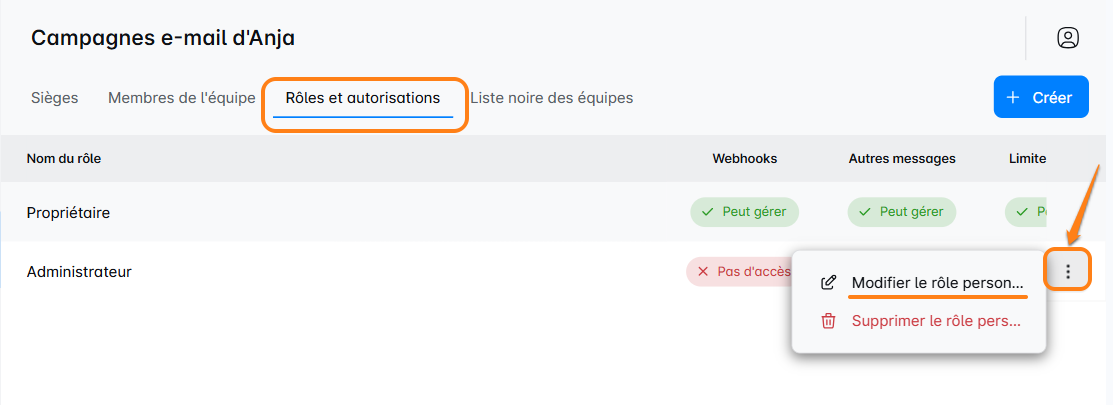Click the plus icon on Créer button
This screenshot has height=405, width=1113.
pos(1013,98)
